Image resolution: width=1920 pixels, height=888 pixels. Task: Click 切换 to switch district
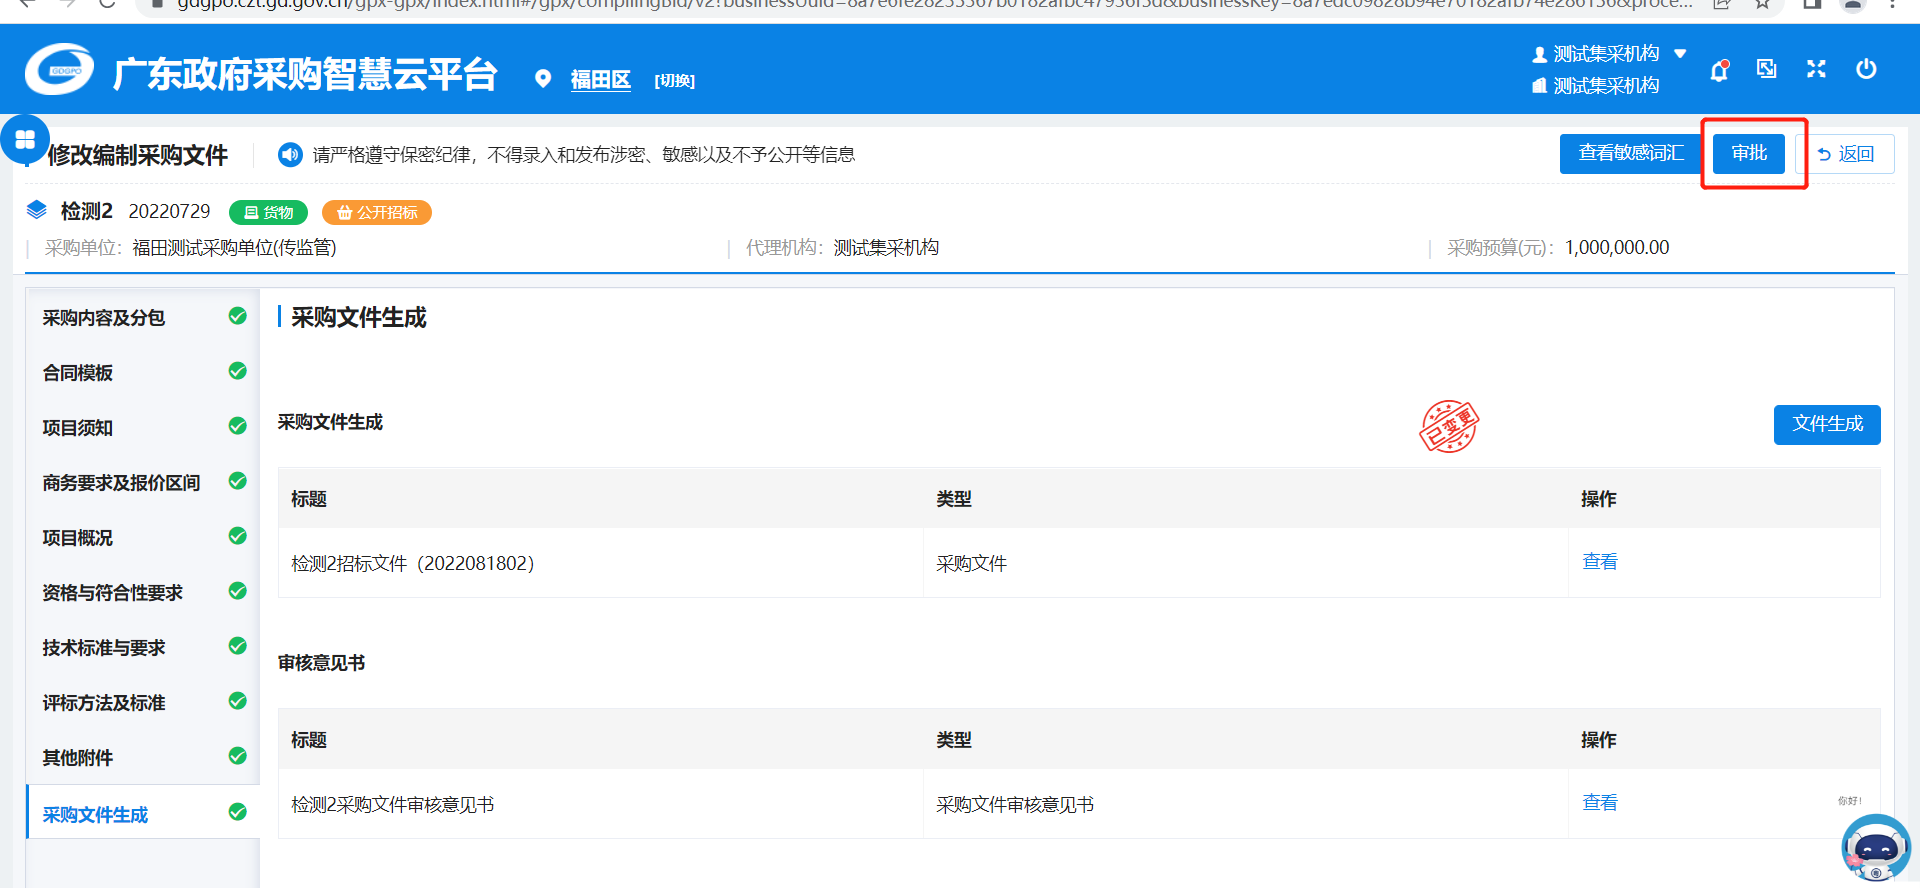(x=674, y=81)
